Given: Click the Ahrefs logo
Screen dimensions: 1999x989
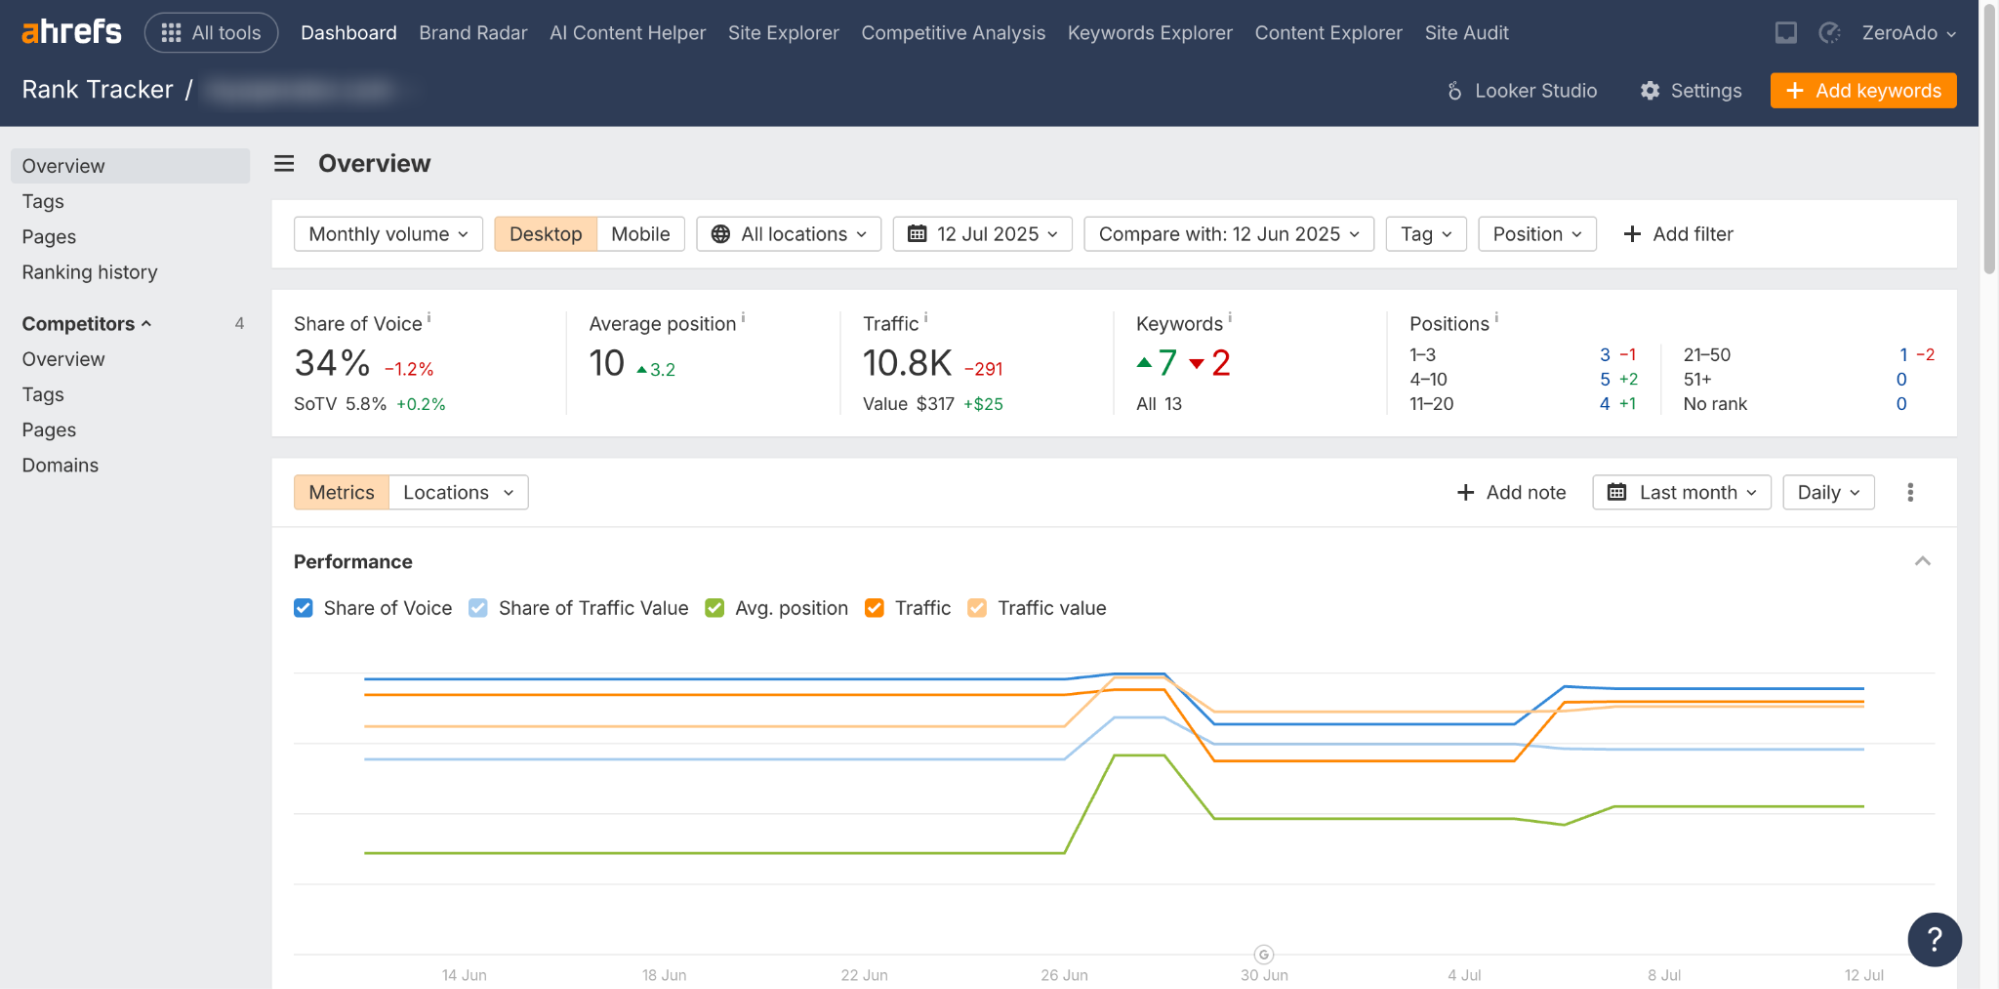Looking at the screenshot, I should click(x=71, y=32).
